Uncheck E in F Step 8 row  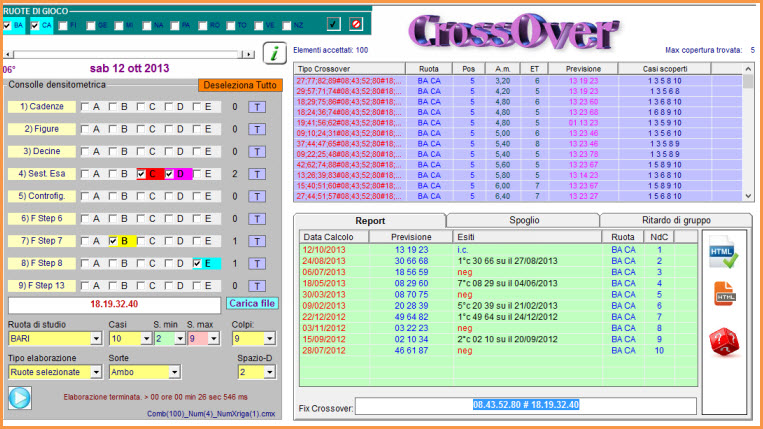197,263
